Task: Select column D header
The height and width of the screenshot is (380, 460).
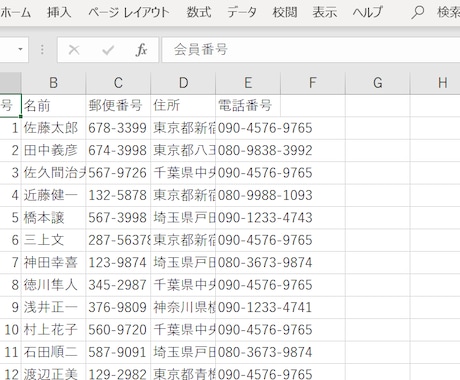Action: click(183, 83)
